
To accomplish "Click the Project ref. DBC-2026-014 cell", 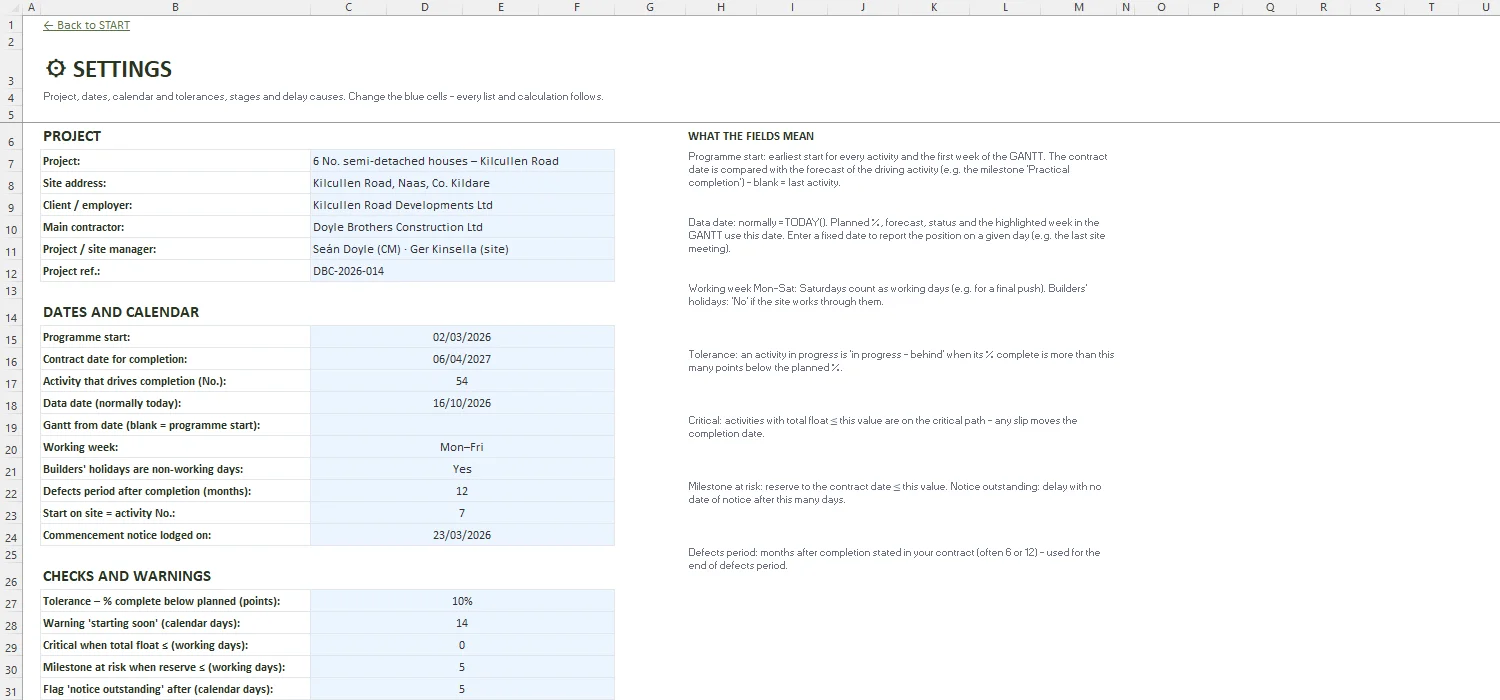I will pos(462,271).
